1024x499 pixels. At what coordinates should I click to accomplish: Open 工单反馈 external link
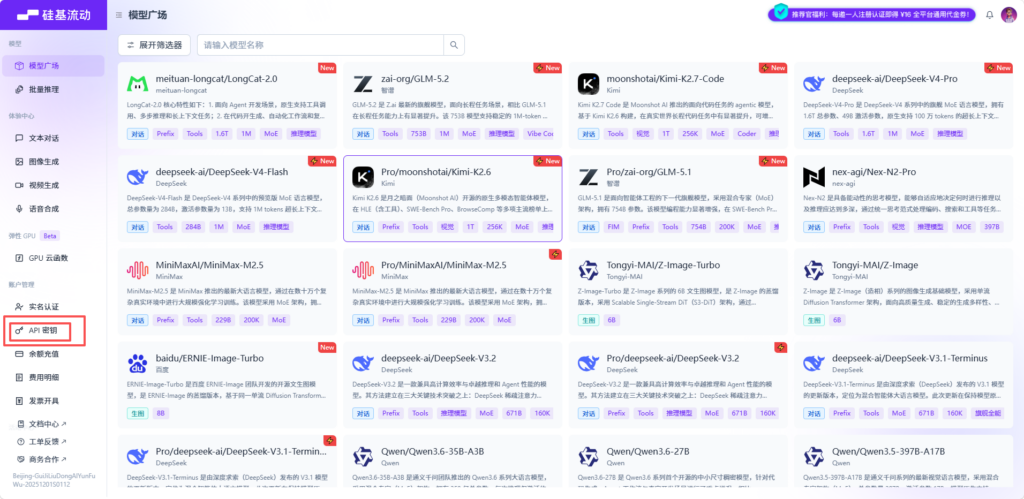pyautogui.click(x=43, y=442)
